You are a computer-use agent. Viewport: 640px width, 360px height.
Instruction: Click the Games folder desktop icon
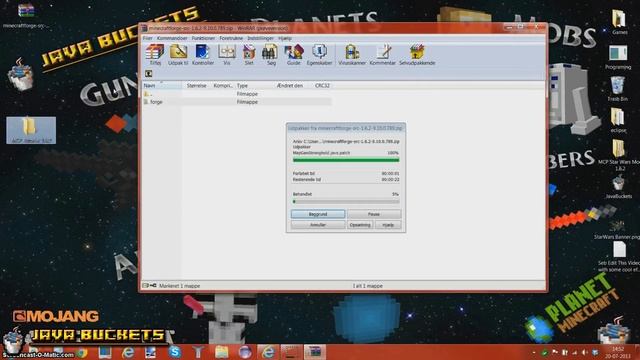tap(619, 22)
